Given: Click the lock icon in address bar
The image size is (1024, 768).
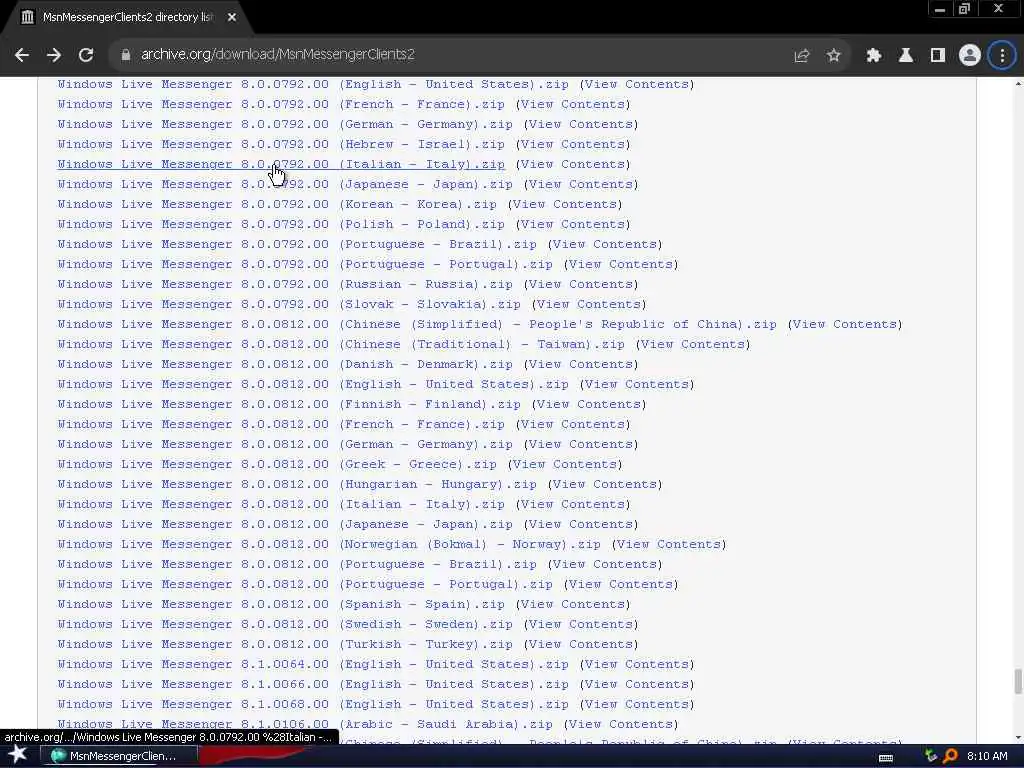Looking at the screenshot, I should pos(126,55).
